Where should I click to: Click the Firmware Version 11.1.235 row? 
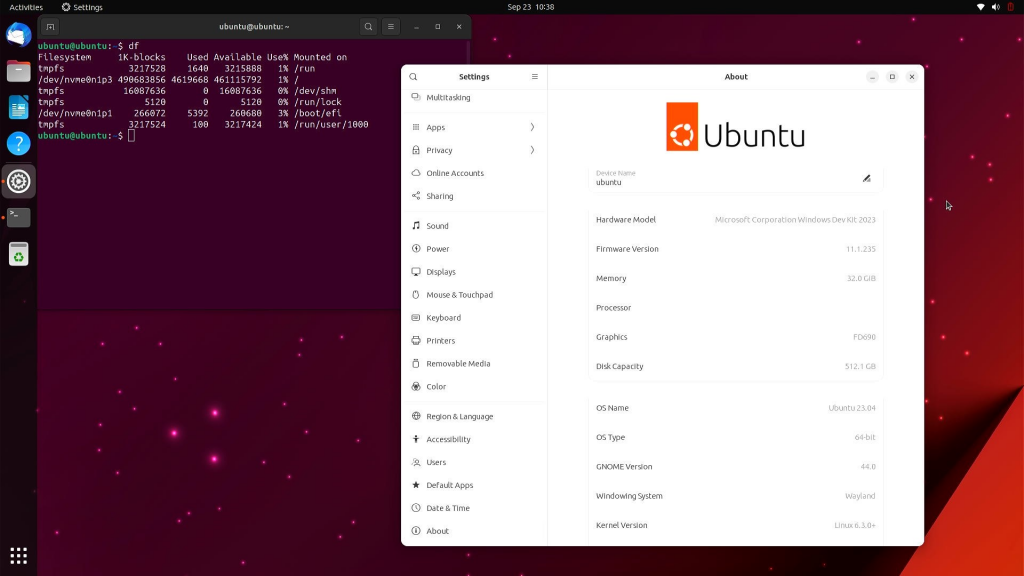pos(735,249)
